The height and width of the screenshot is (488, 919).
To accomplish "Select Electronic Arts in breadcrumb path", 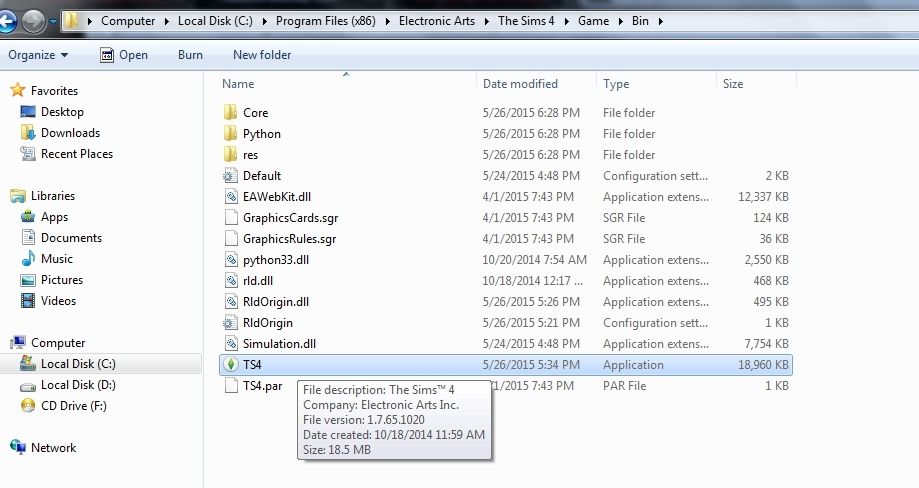I will click(437, 21).
